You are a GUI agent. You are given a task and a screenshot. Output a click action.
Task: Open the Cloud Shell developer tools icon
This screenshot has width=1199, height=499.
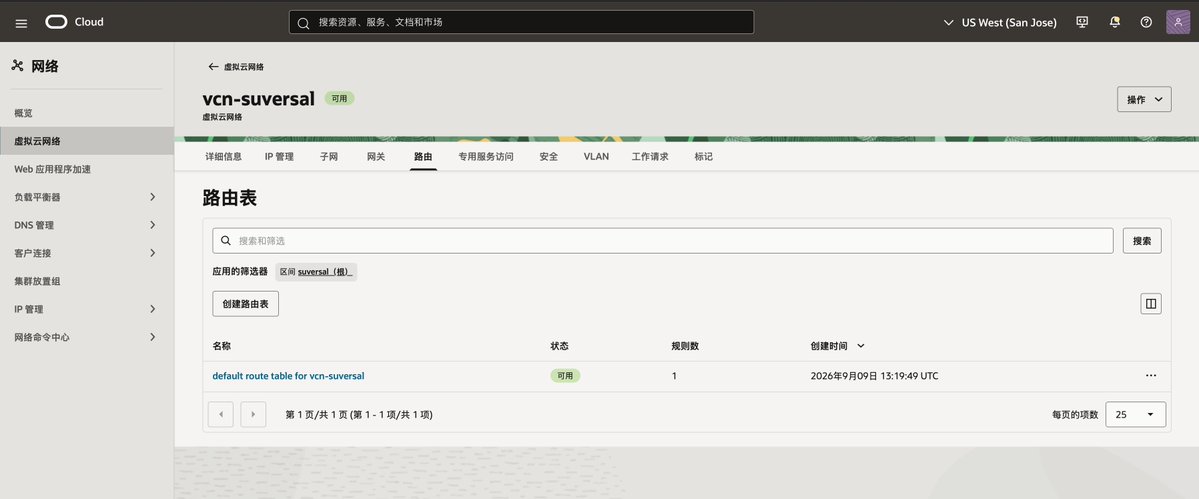point(1082,22)
